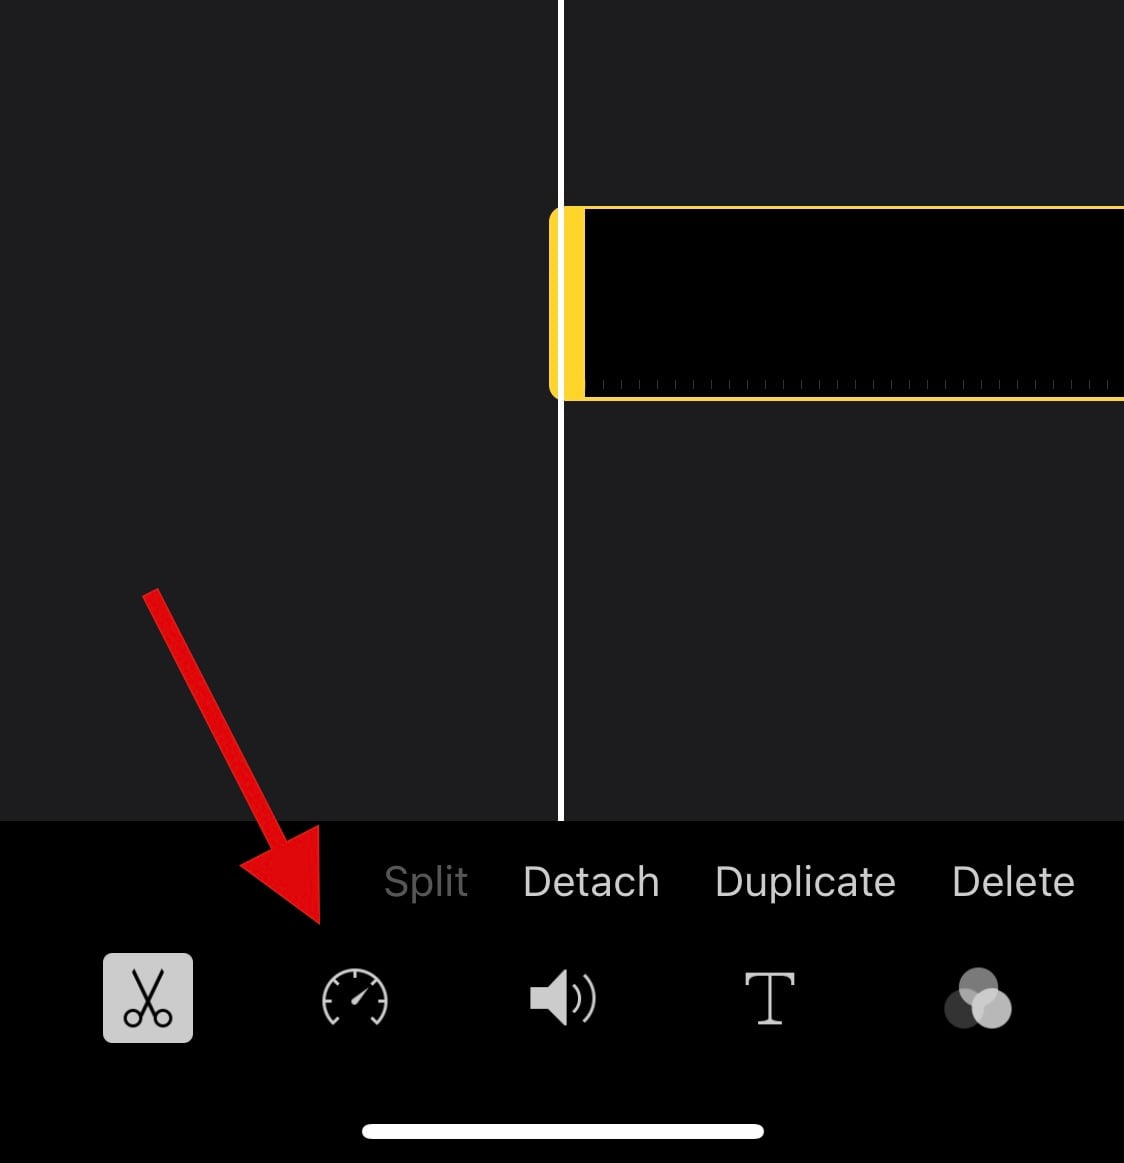Open the speedometer Speed control
The image size is (1124, 1163).
tap(355, 998)
